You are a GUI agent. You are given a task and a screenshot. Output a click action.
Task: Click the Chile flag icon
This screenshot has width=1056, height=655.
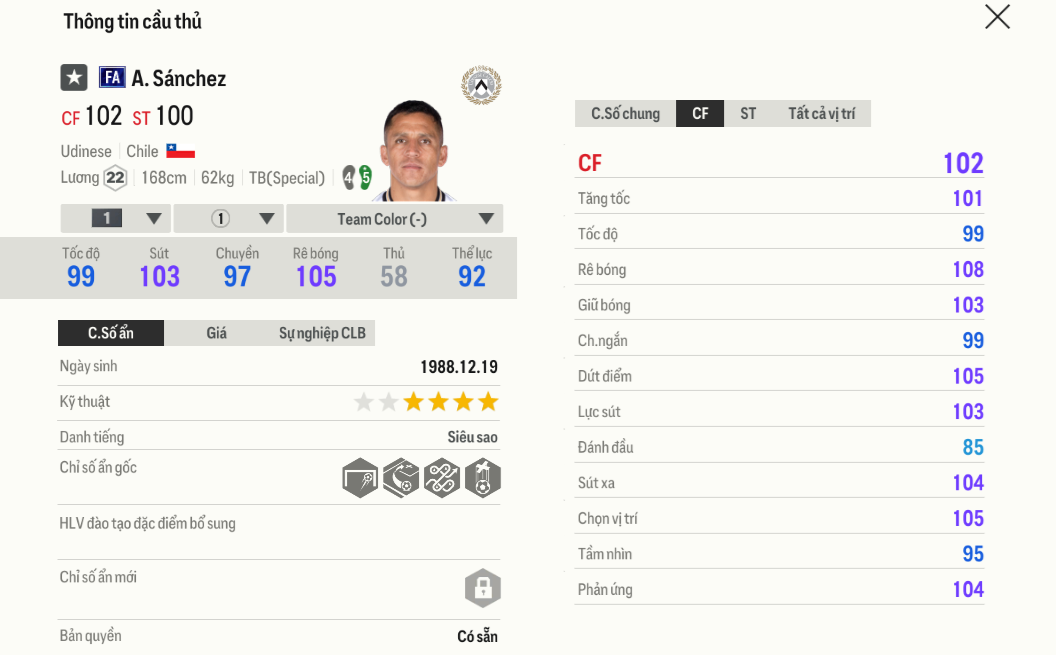(180, 151)
